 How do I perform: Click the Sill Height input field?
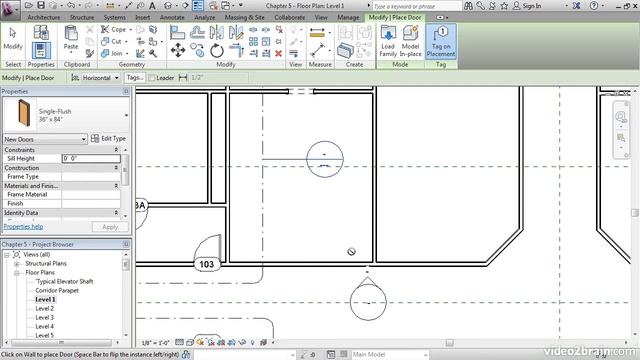click(91, 158)
